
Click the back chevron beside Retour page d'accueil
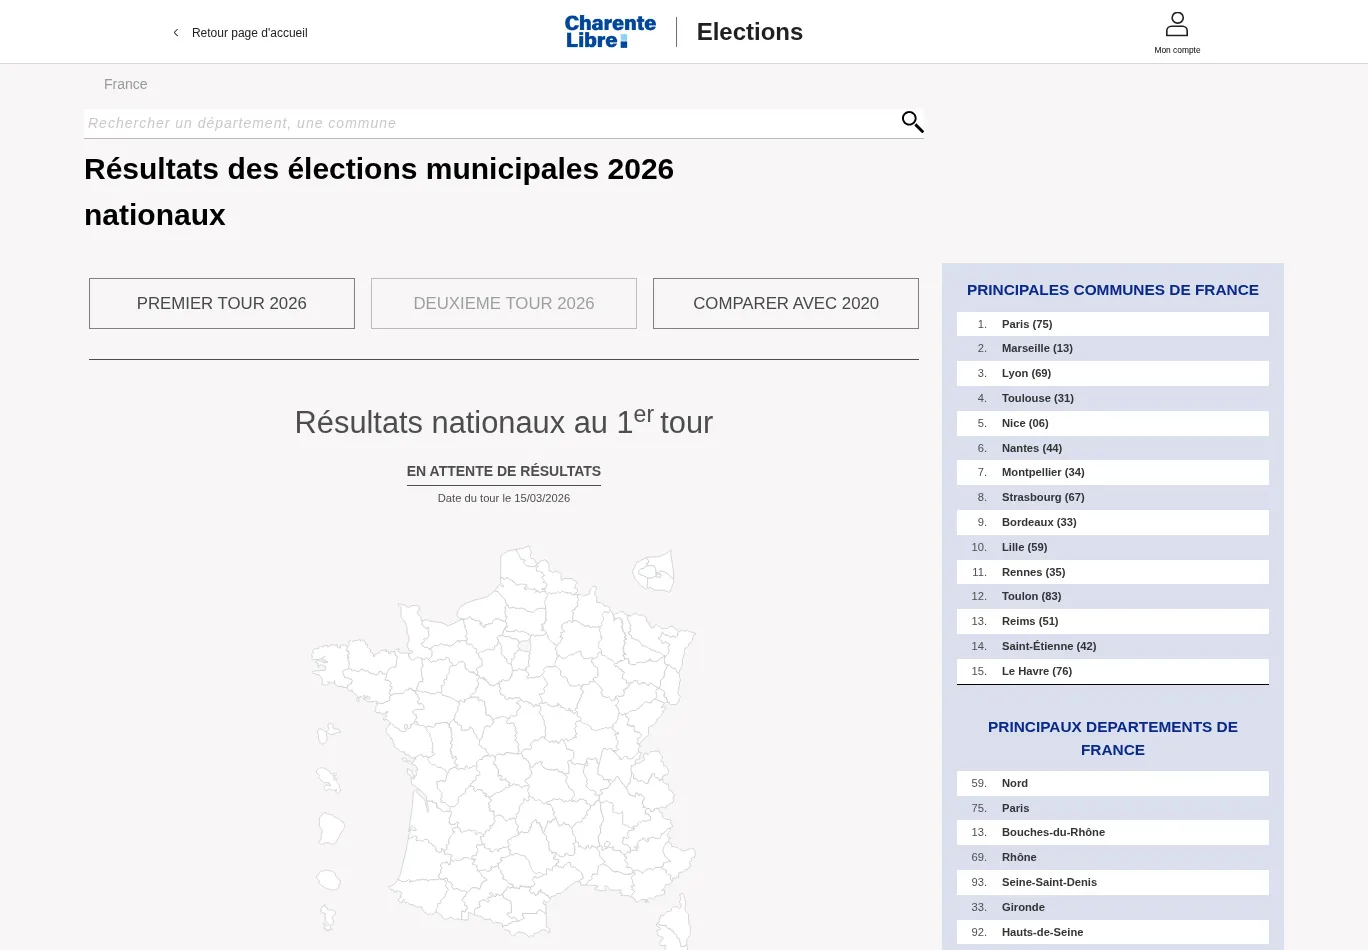tap(176, 33)
